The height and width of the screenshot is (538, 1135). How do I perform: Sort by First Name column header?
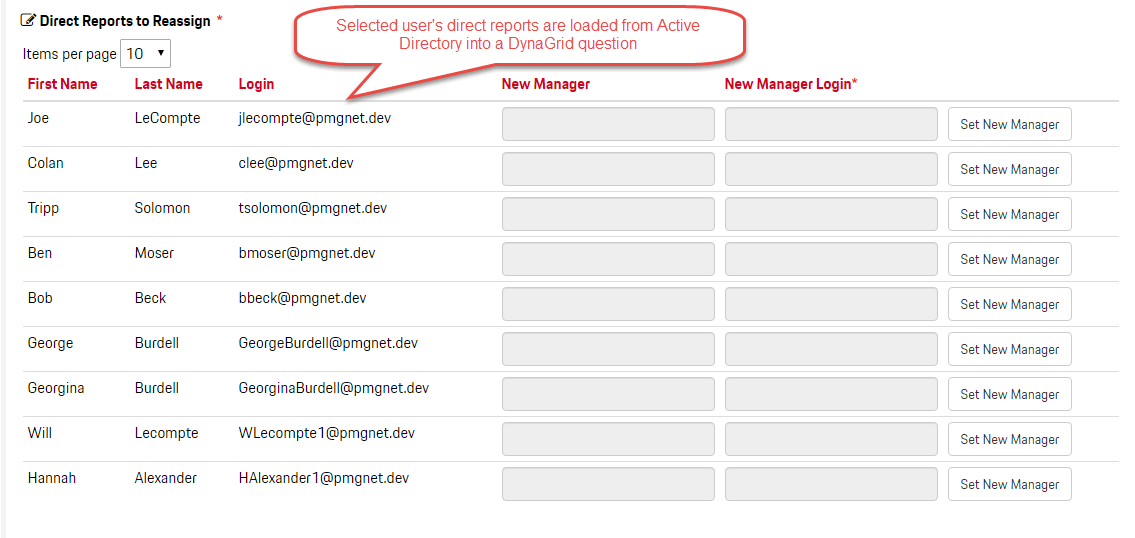[62, 84]
